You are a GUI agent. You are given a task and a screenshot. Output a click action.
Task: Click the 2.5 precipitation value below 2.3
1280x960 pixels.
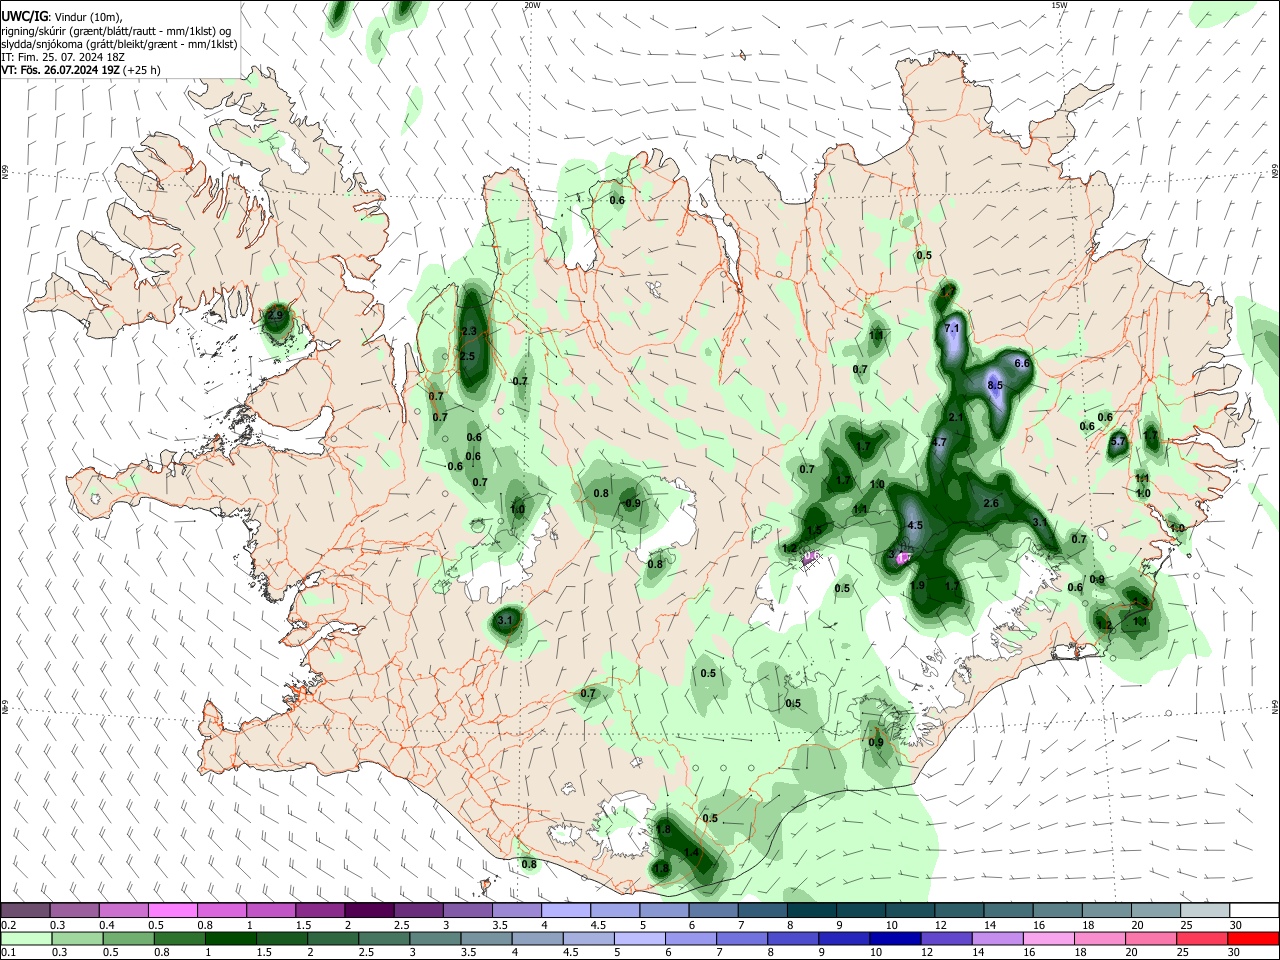coord(467,356)
